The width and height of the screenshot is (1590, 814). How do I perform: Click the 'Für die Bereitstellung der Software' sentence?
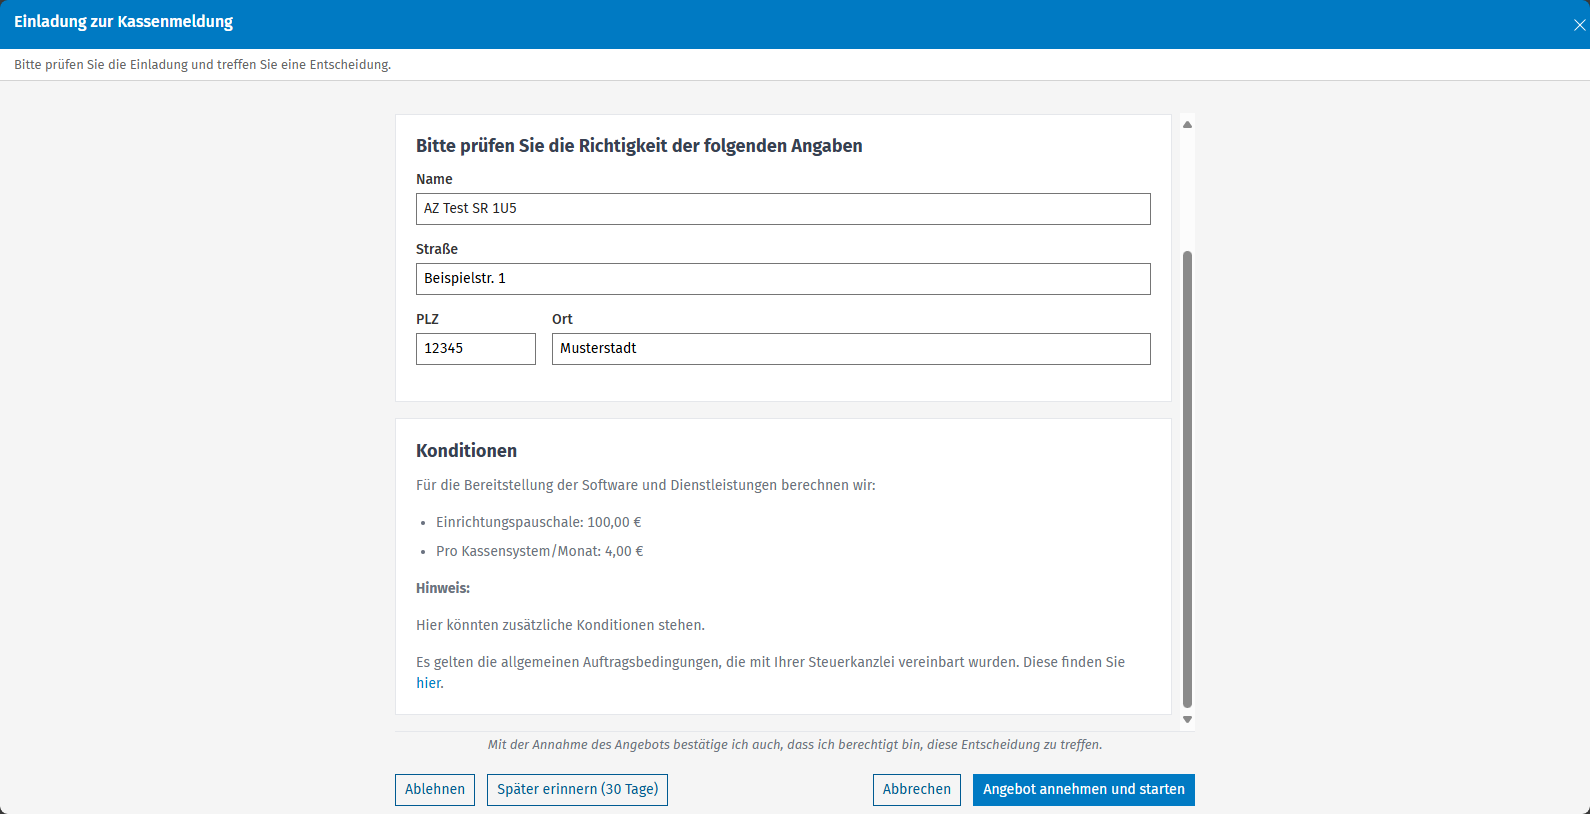pos(645,485)
